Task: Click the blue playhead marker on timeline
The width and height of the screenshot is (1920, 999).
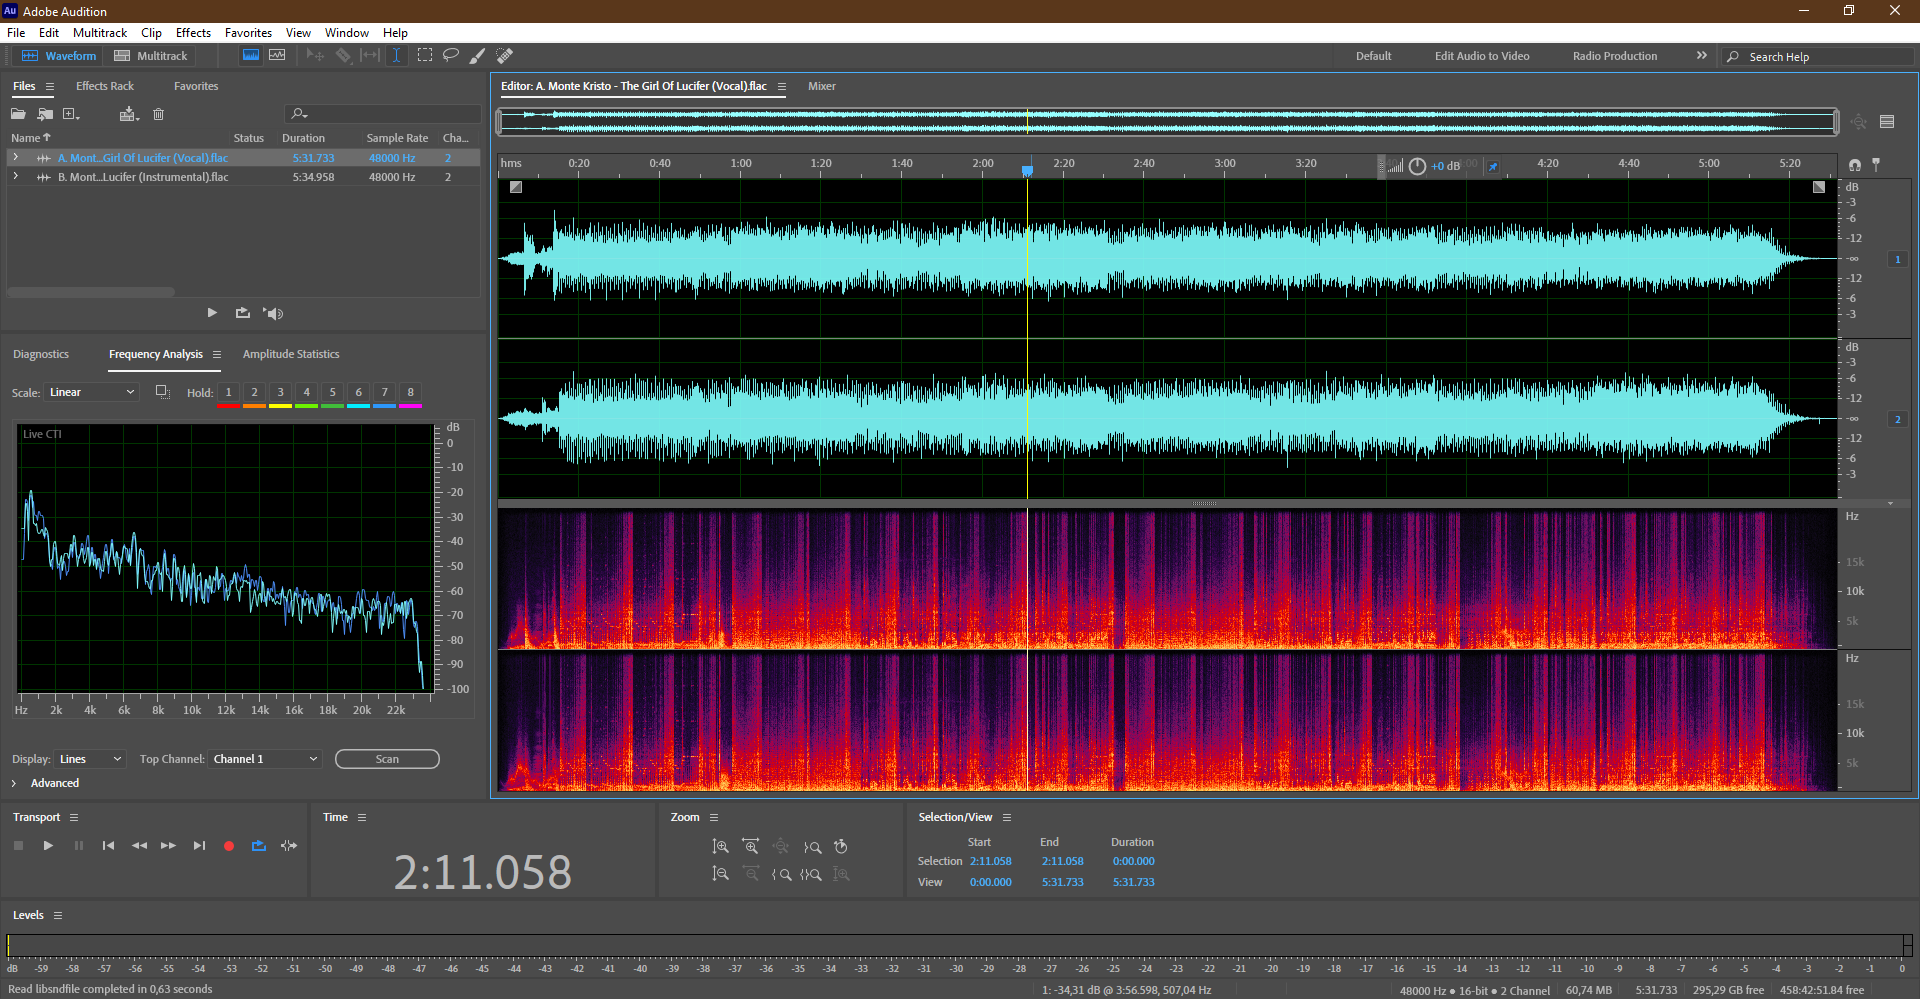Action: pos(1027,170)
